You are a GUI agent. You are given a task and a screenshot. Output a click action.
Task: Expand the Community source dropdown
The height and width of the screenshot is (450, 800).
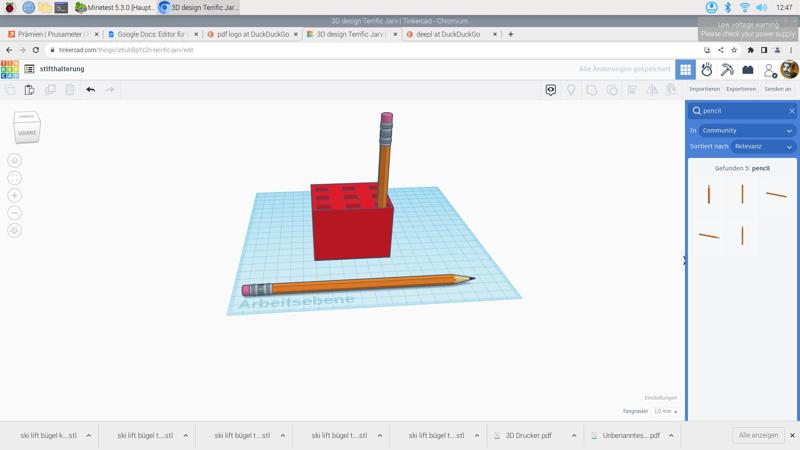click(747, 130)
